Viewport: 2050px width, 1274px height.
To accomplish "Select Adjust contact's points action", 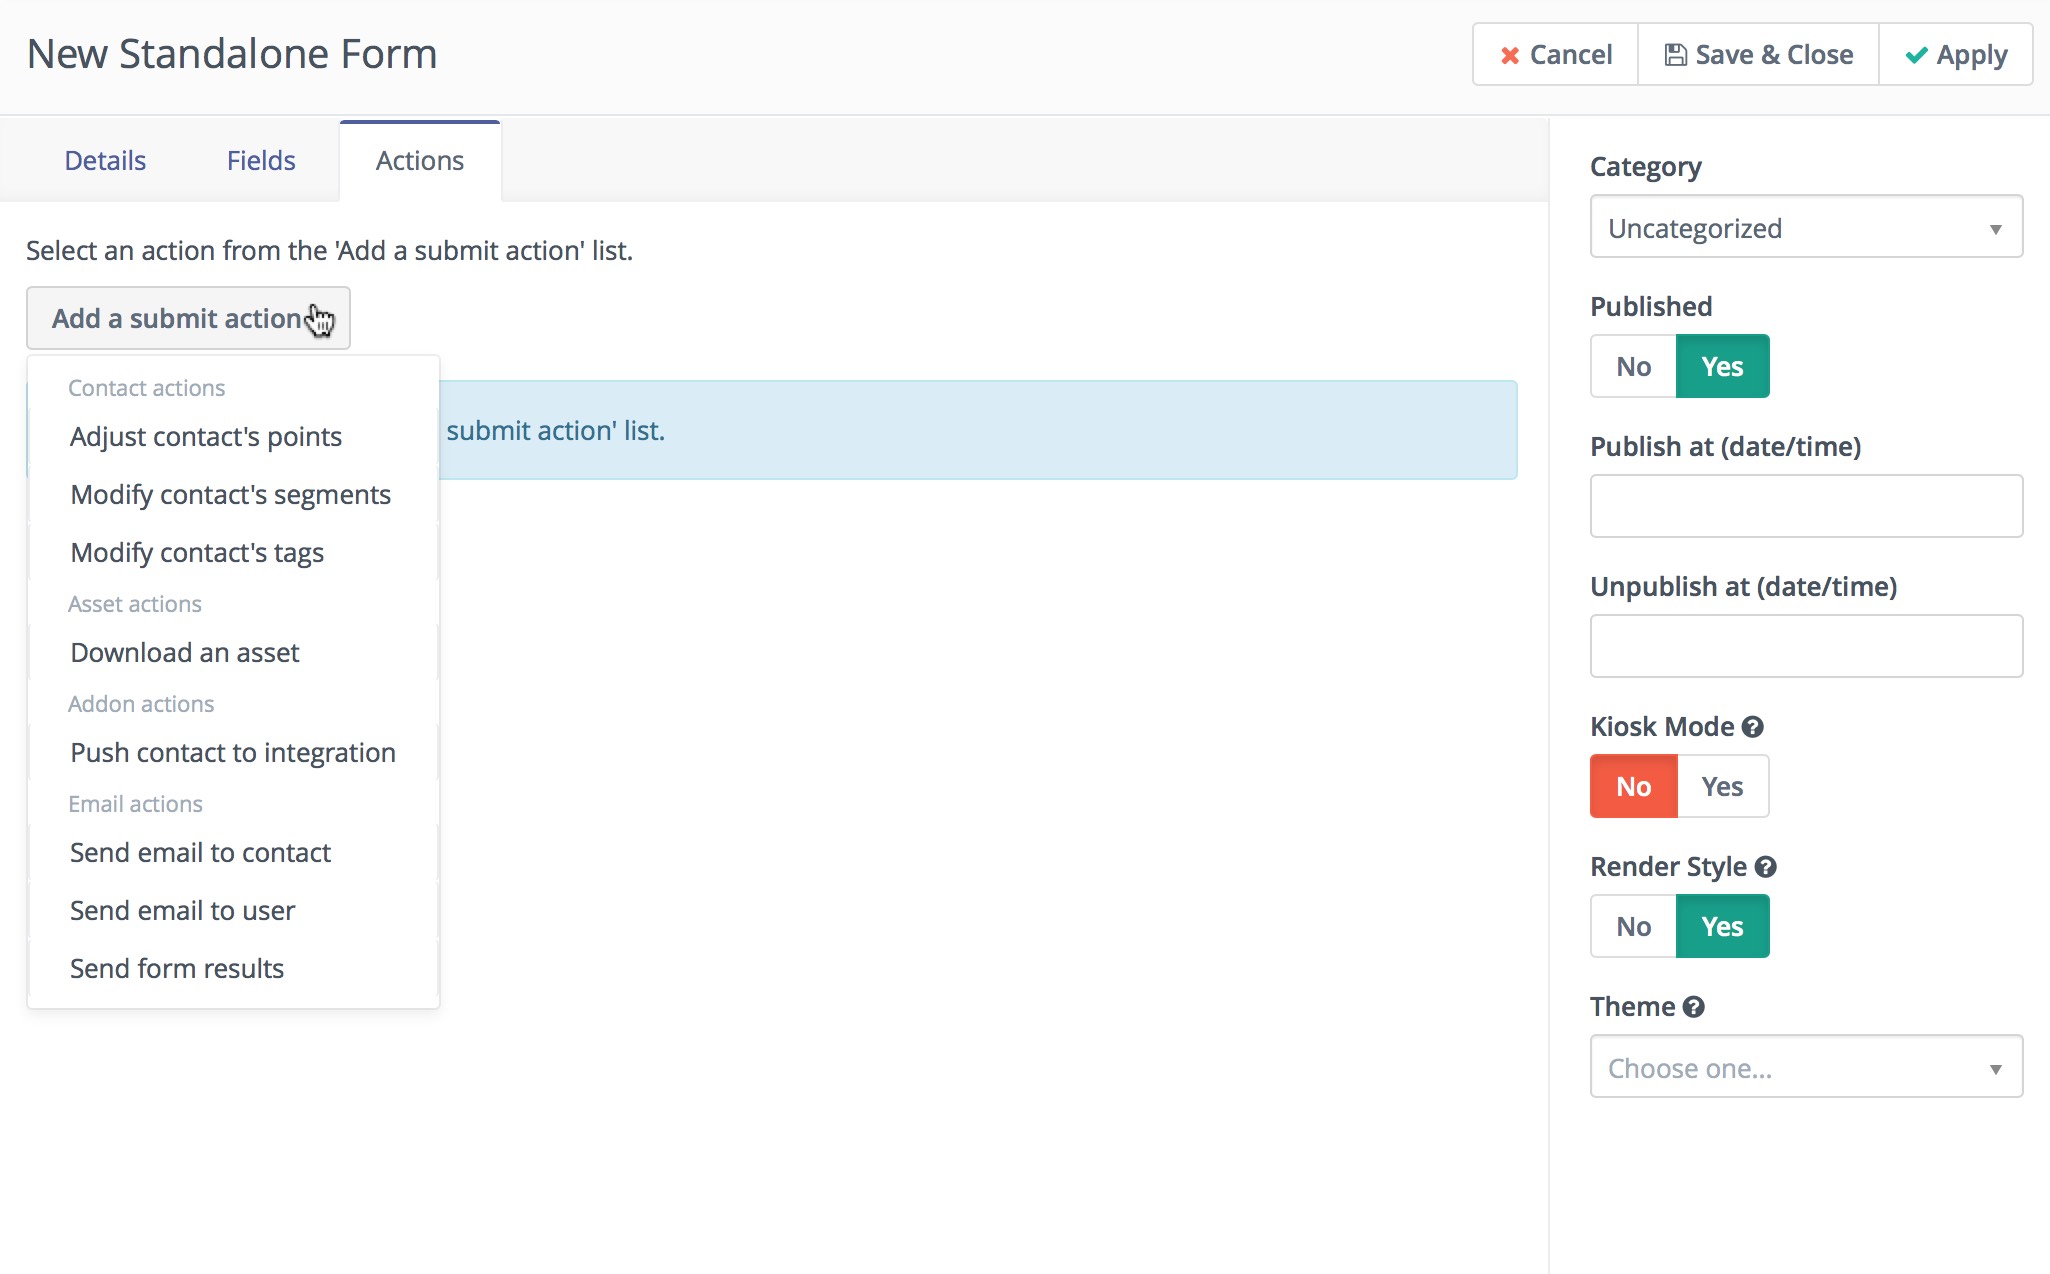I will pos(206,437).
